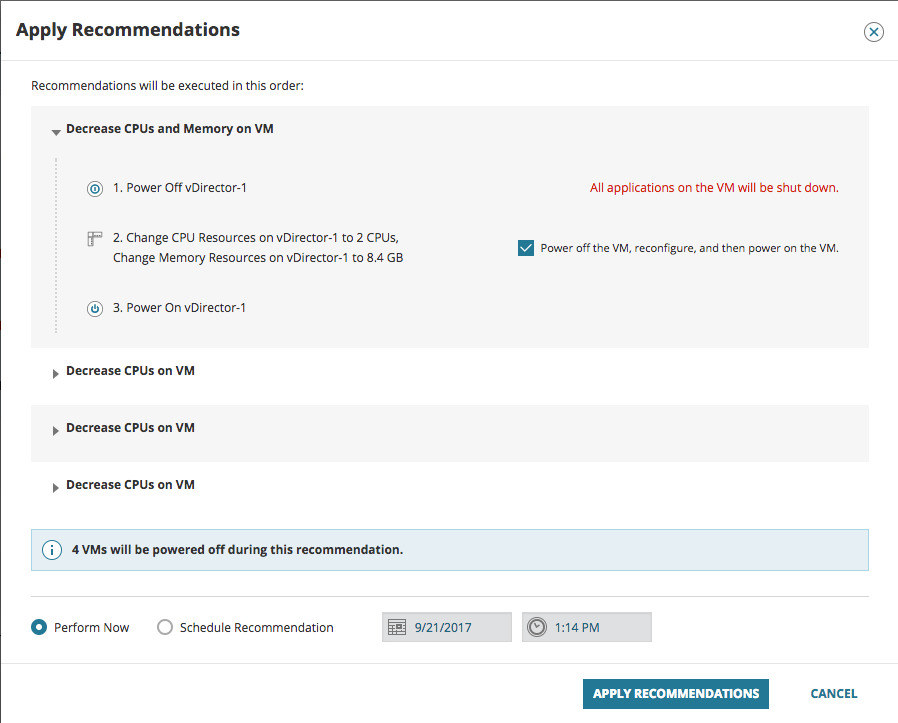The width and height of the screenshot is (898, 723).
Task: Click the Power On step icon
Action: [x=95, y=308]
